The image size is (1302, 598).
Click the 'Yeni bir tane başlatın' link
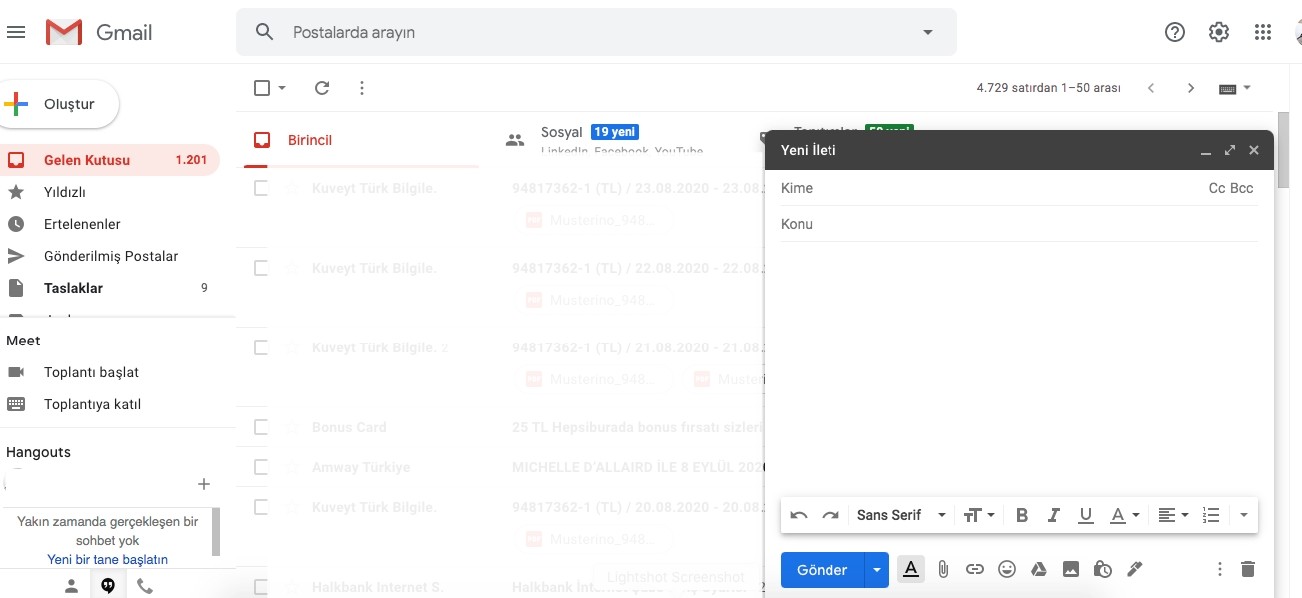[x=107, y=559]
